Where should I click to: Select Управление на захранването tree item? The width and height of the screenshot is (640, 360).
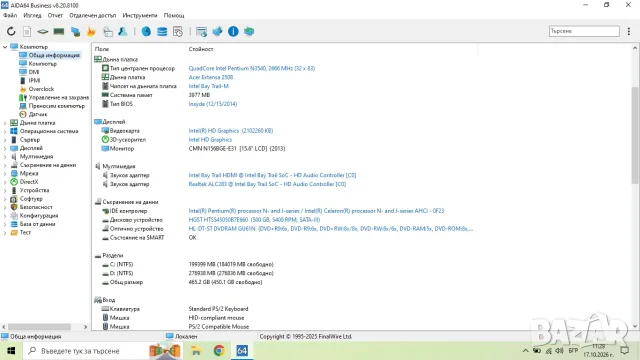[59, 98]
